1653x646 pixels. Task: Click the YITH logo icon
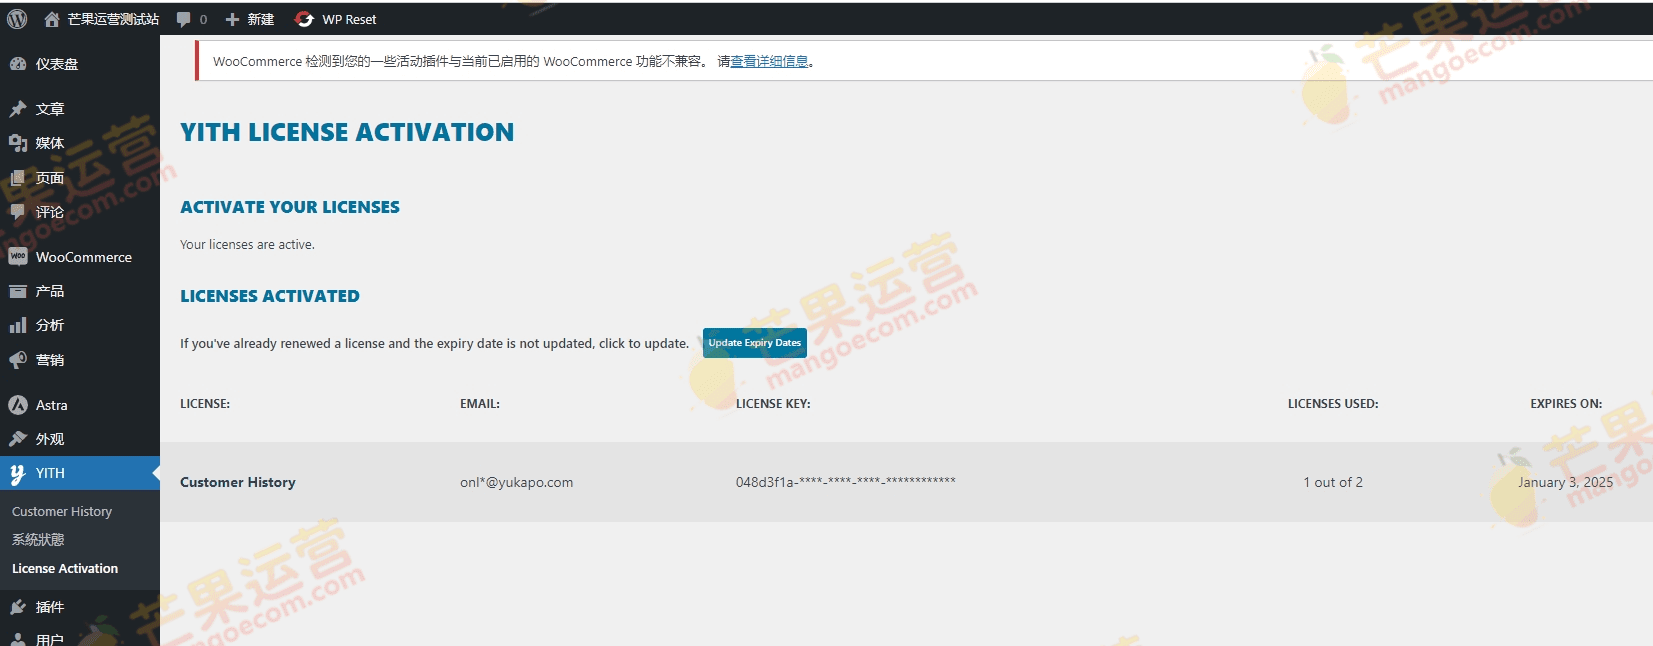point(18,474)
